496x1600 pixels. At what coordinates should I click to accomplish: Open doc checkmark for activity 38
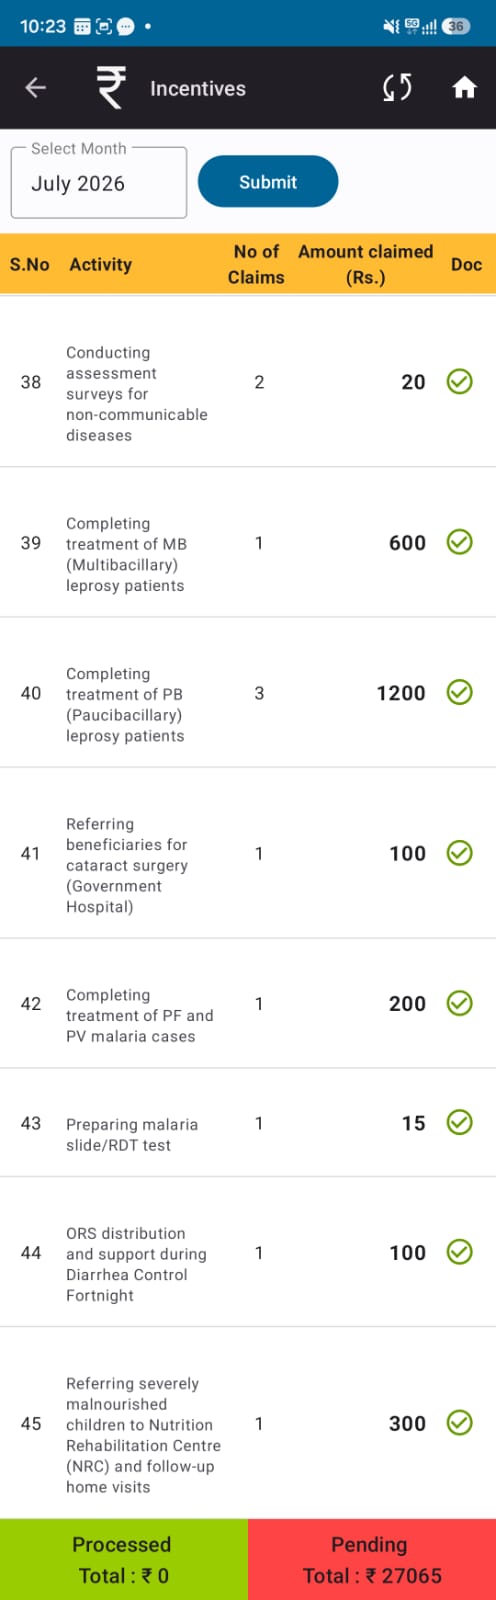coord(459,381)
